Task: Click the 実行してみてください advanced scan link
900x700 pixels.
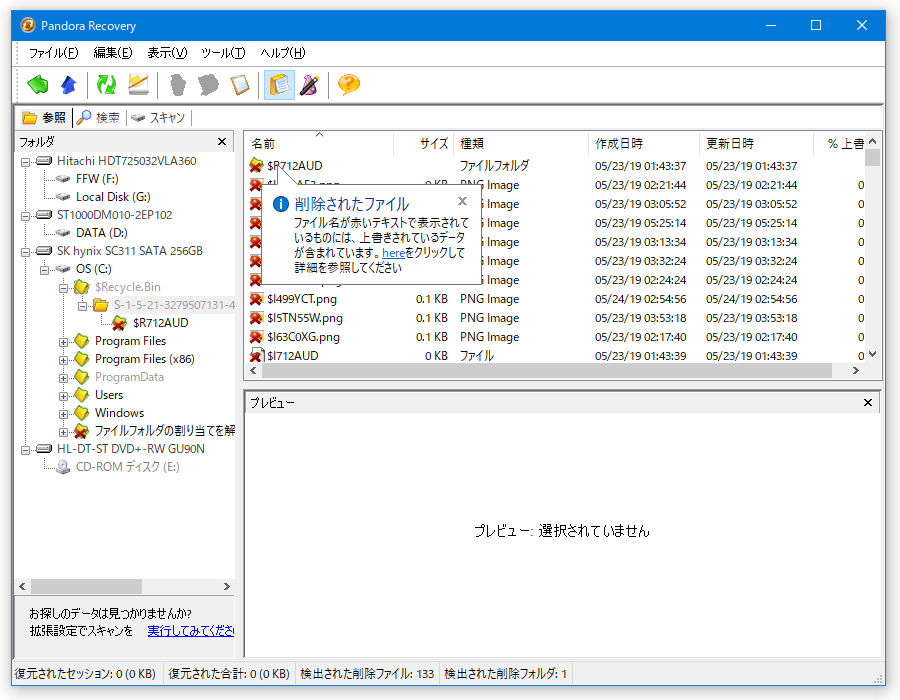Action: pyautogui.click(x=191, y=631)
